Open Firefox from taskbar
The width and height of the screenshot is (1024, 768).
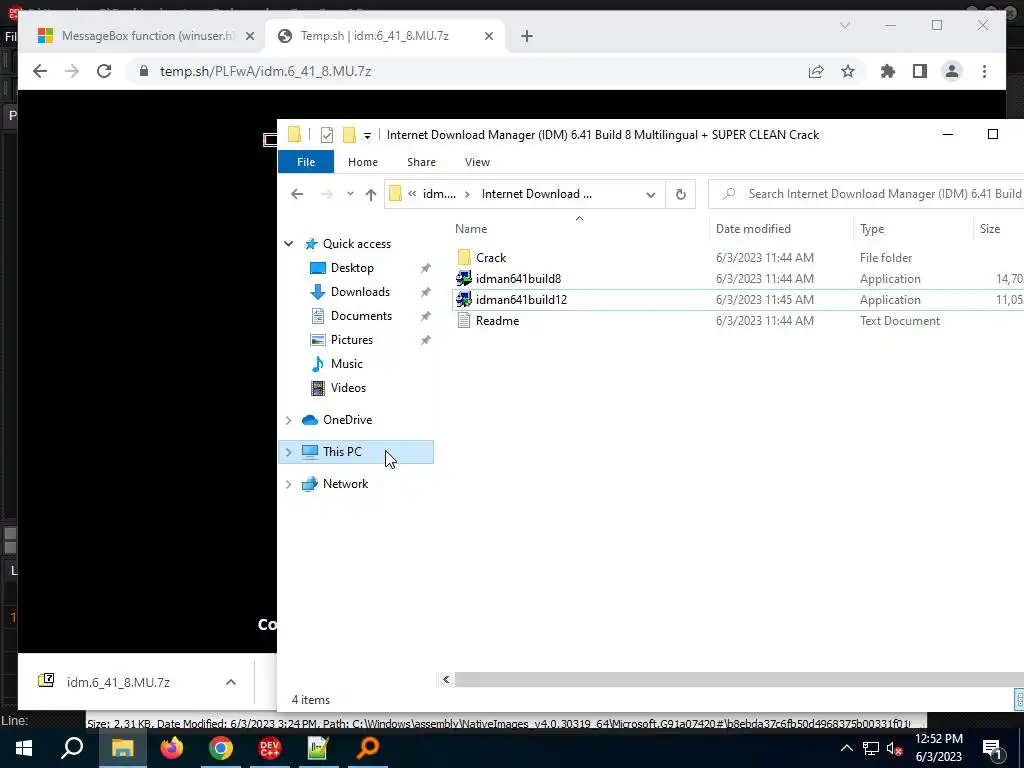(x=172, y=748)
